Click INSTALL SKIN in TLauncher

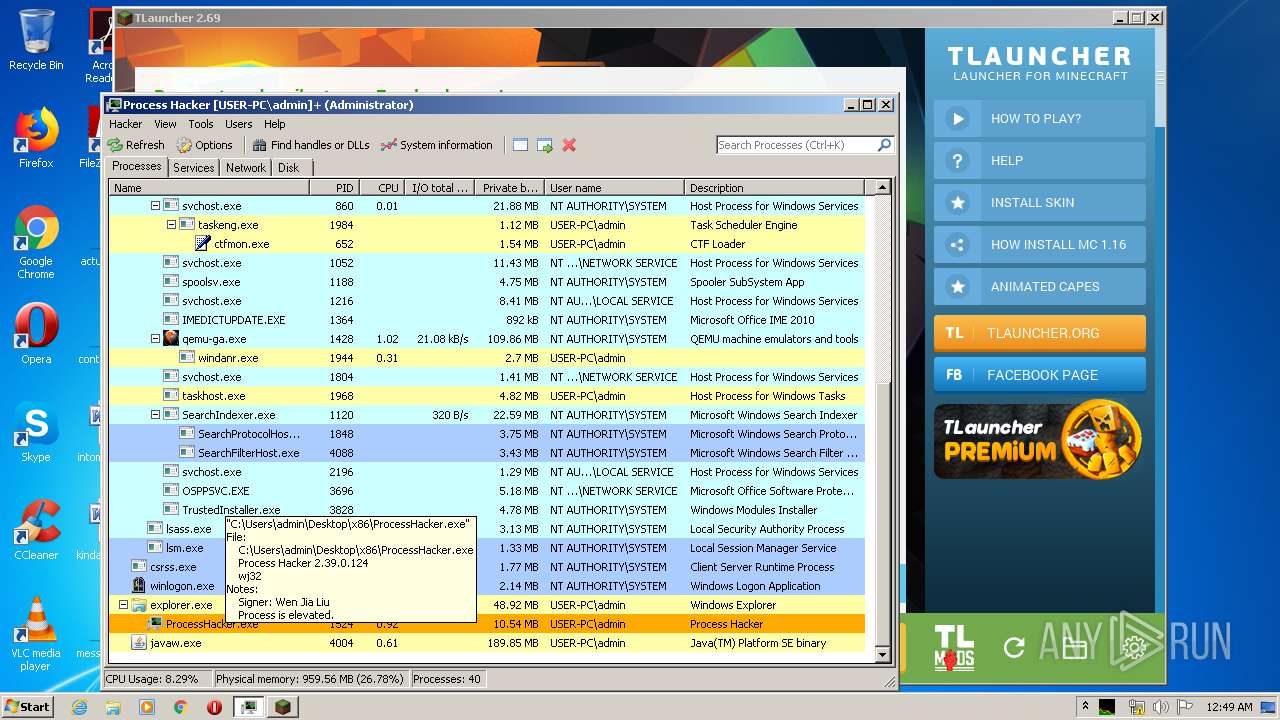(x=1040, y=202)
